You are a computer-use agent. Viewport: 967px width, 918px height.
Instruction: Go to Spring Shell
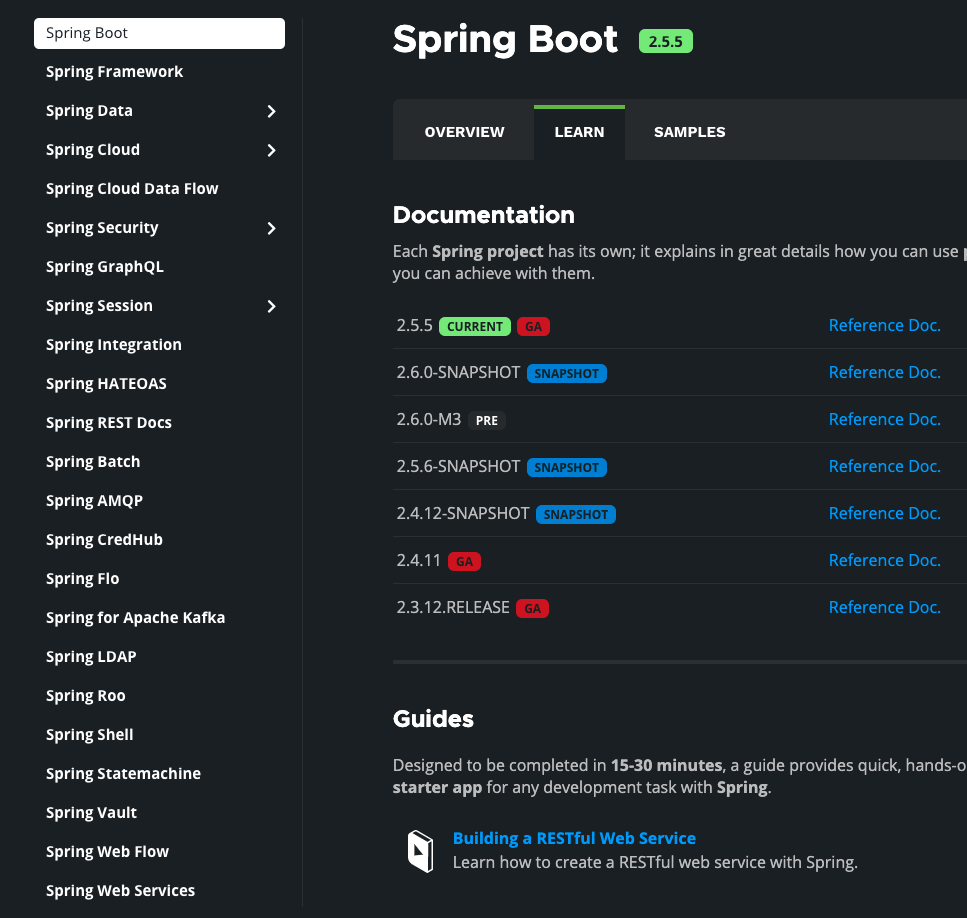tap(89, 735)
